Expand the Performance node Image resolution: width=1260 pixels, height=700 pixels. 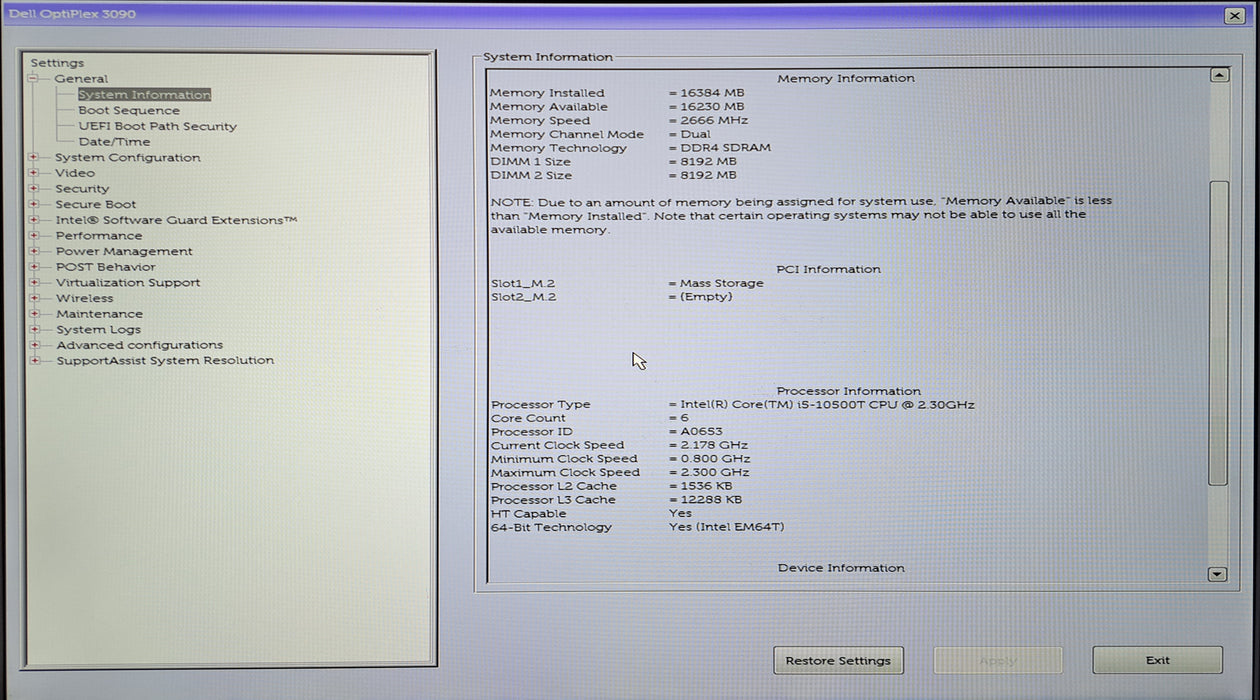(x=34, y=235)
